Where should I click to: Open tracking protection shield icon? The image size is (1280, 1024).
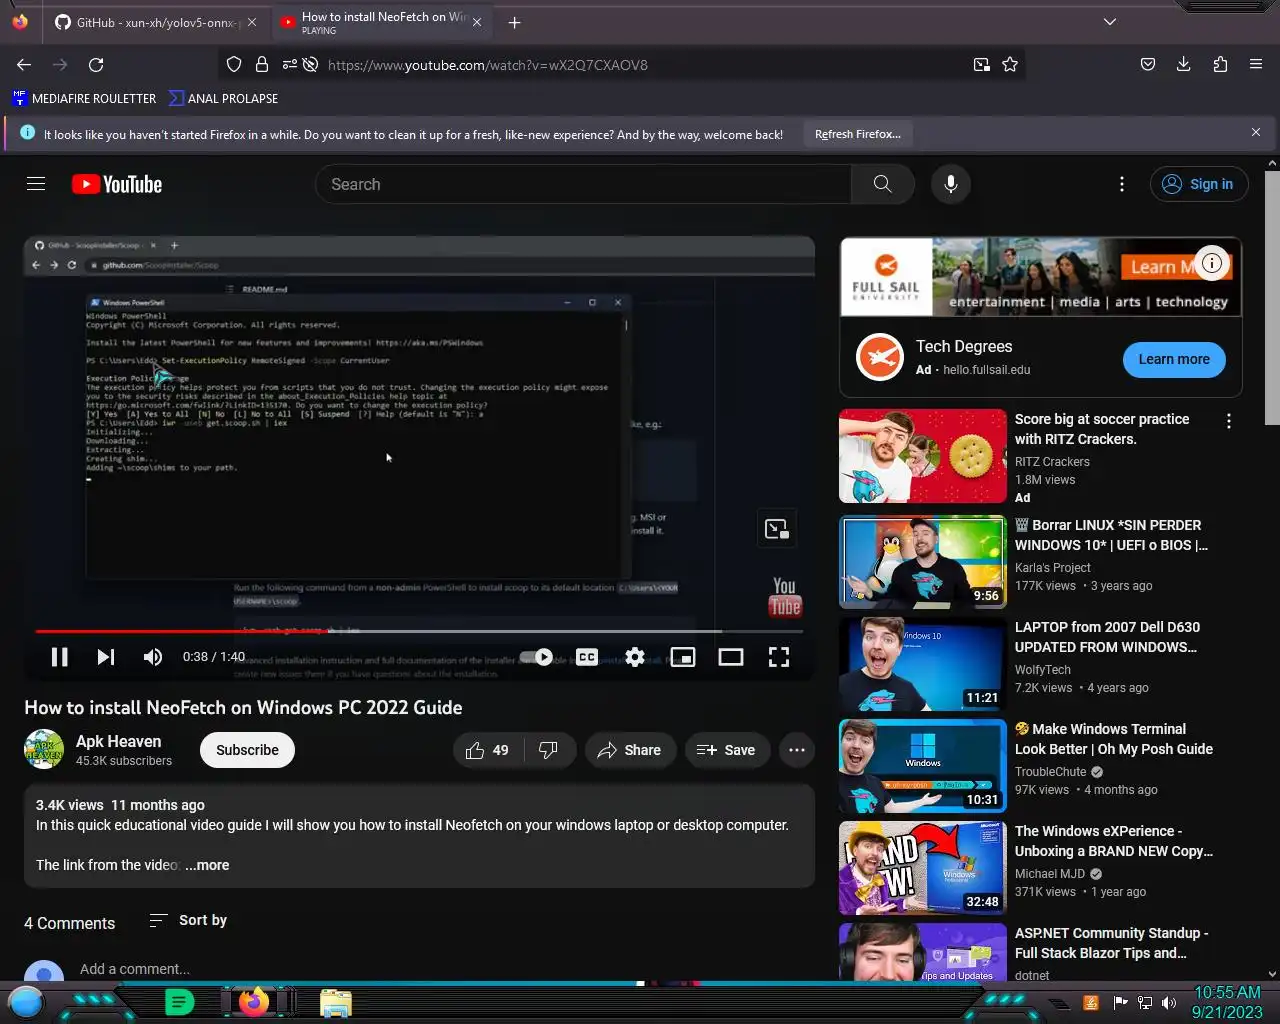(x=234, y=64)
